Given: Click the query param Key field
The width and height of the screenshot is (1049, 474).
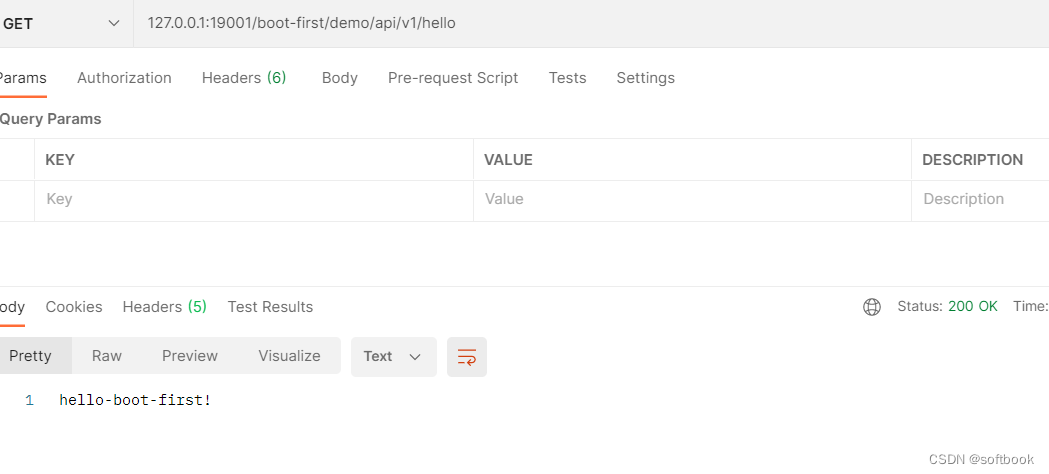Looking at the screenshot, I should click(250, 200).
